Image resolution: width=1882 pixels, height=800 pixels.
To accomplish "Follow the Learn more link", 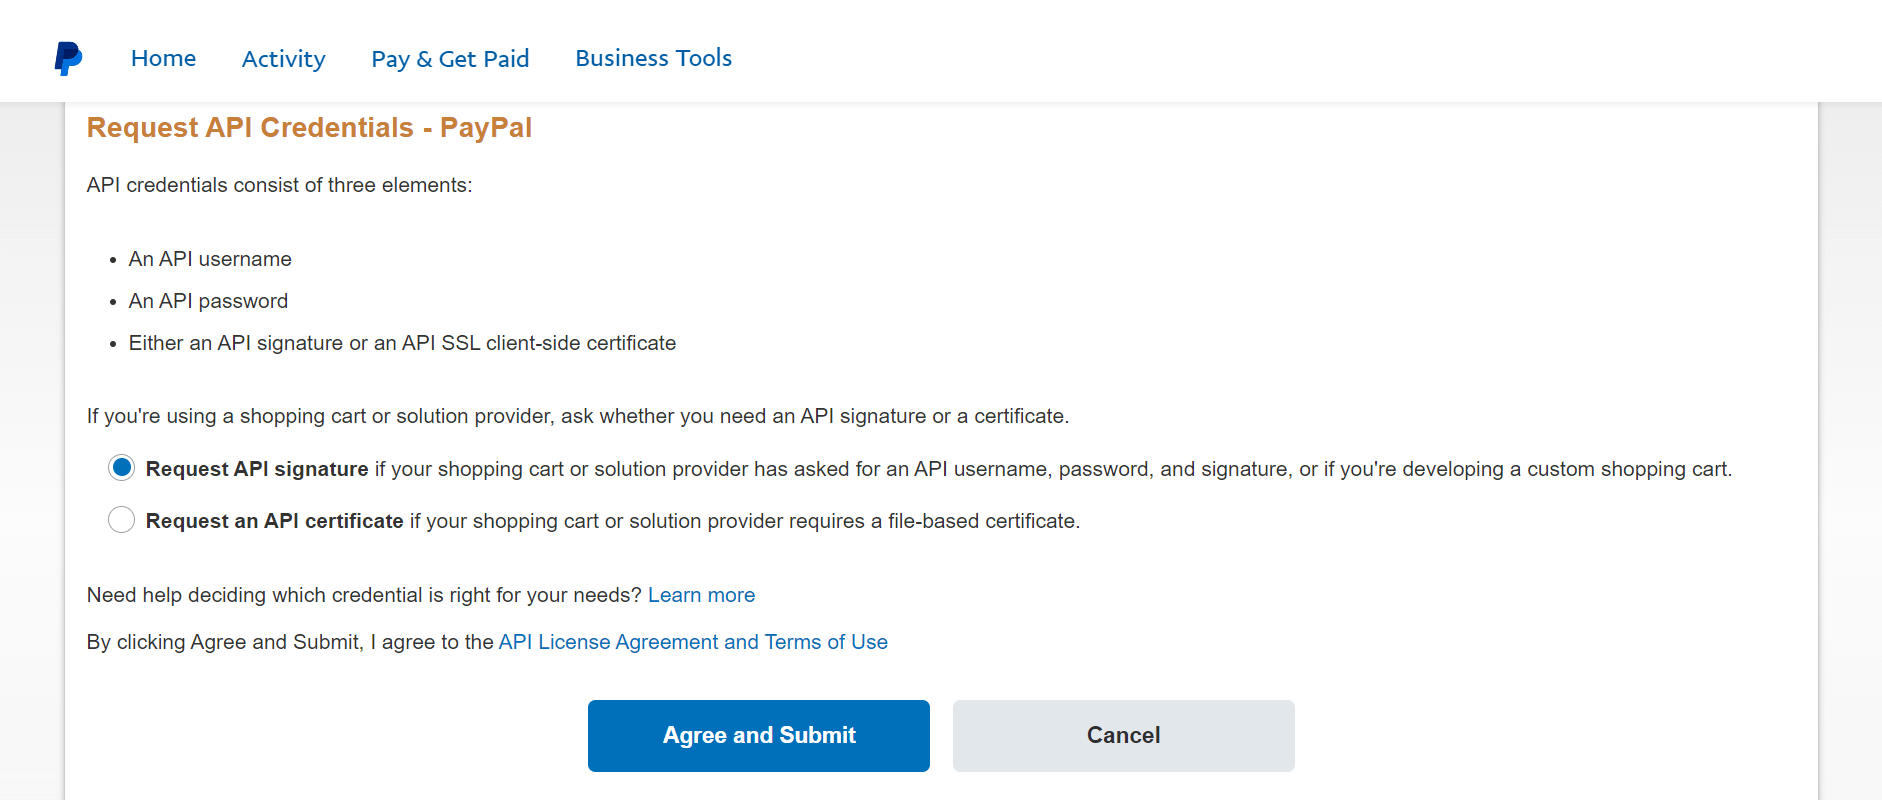I will (701, 595).
